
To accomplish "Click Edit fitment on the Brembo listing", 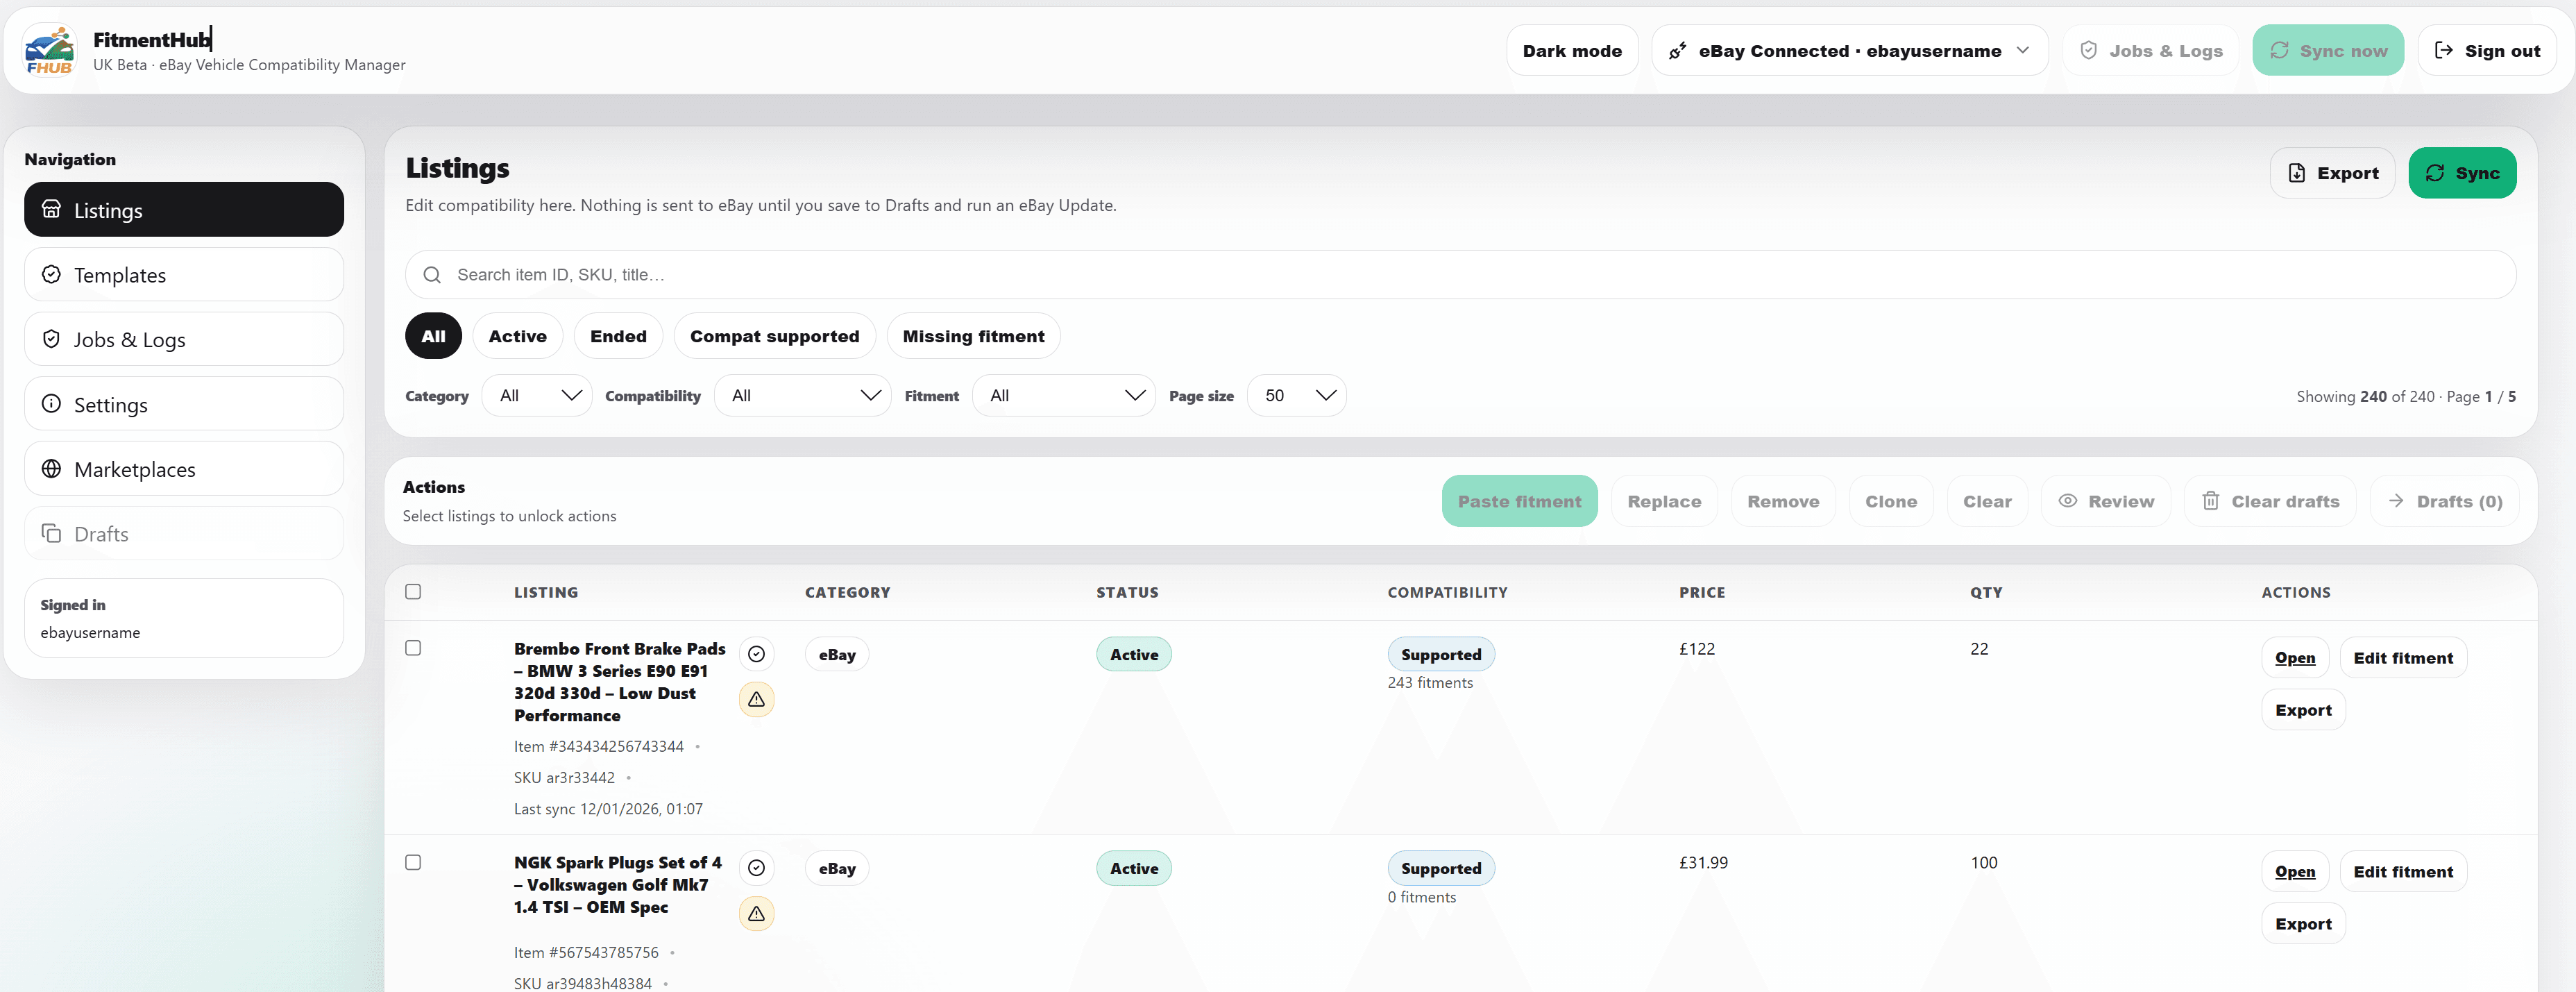I will point(2404,657).
